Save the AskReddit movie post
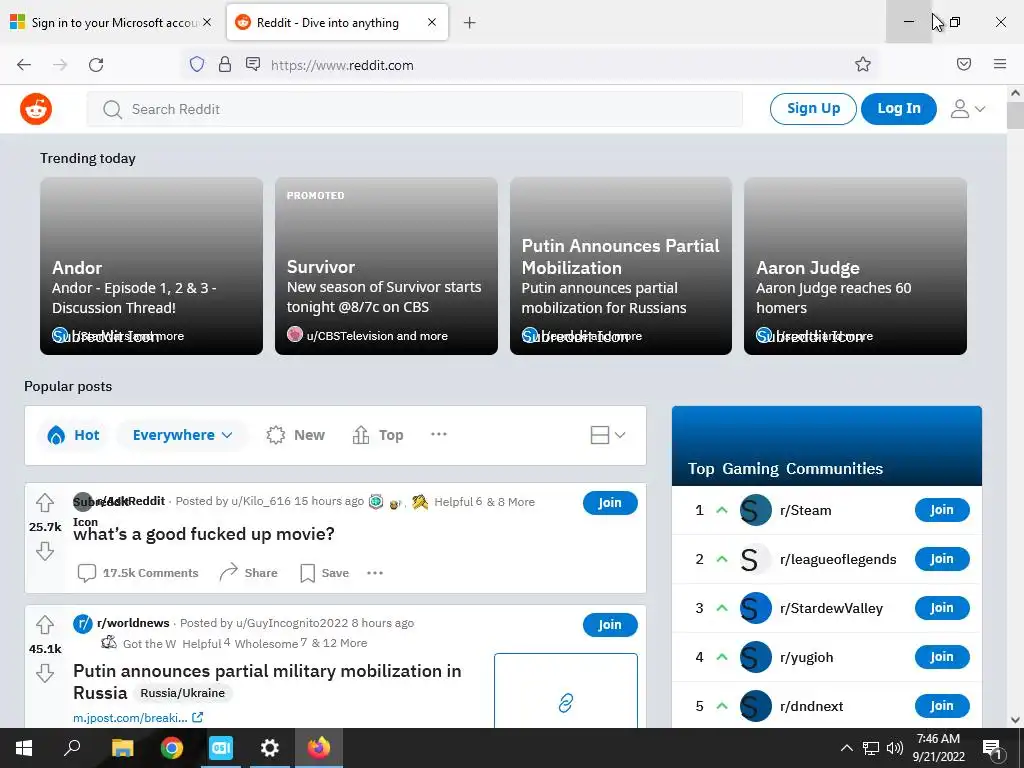This screenshot has width=1024, height=768. tap(325, 573)
